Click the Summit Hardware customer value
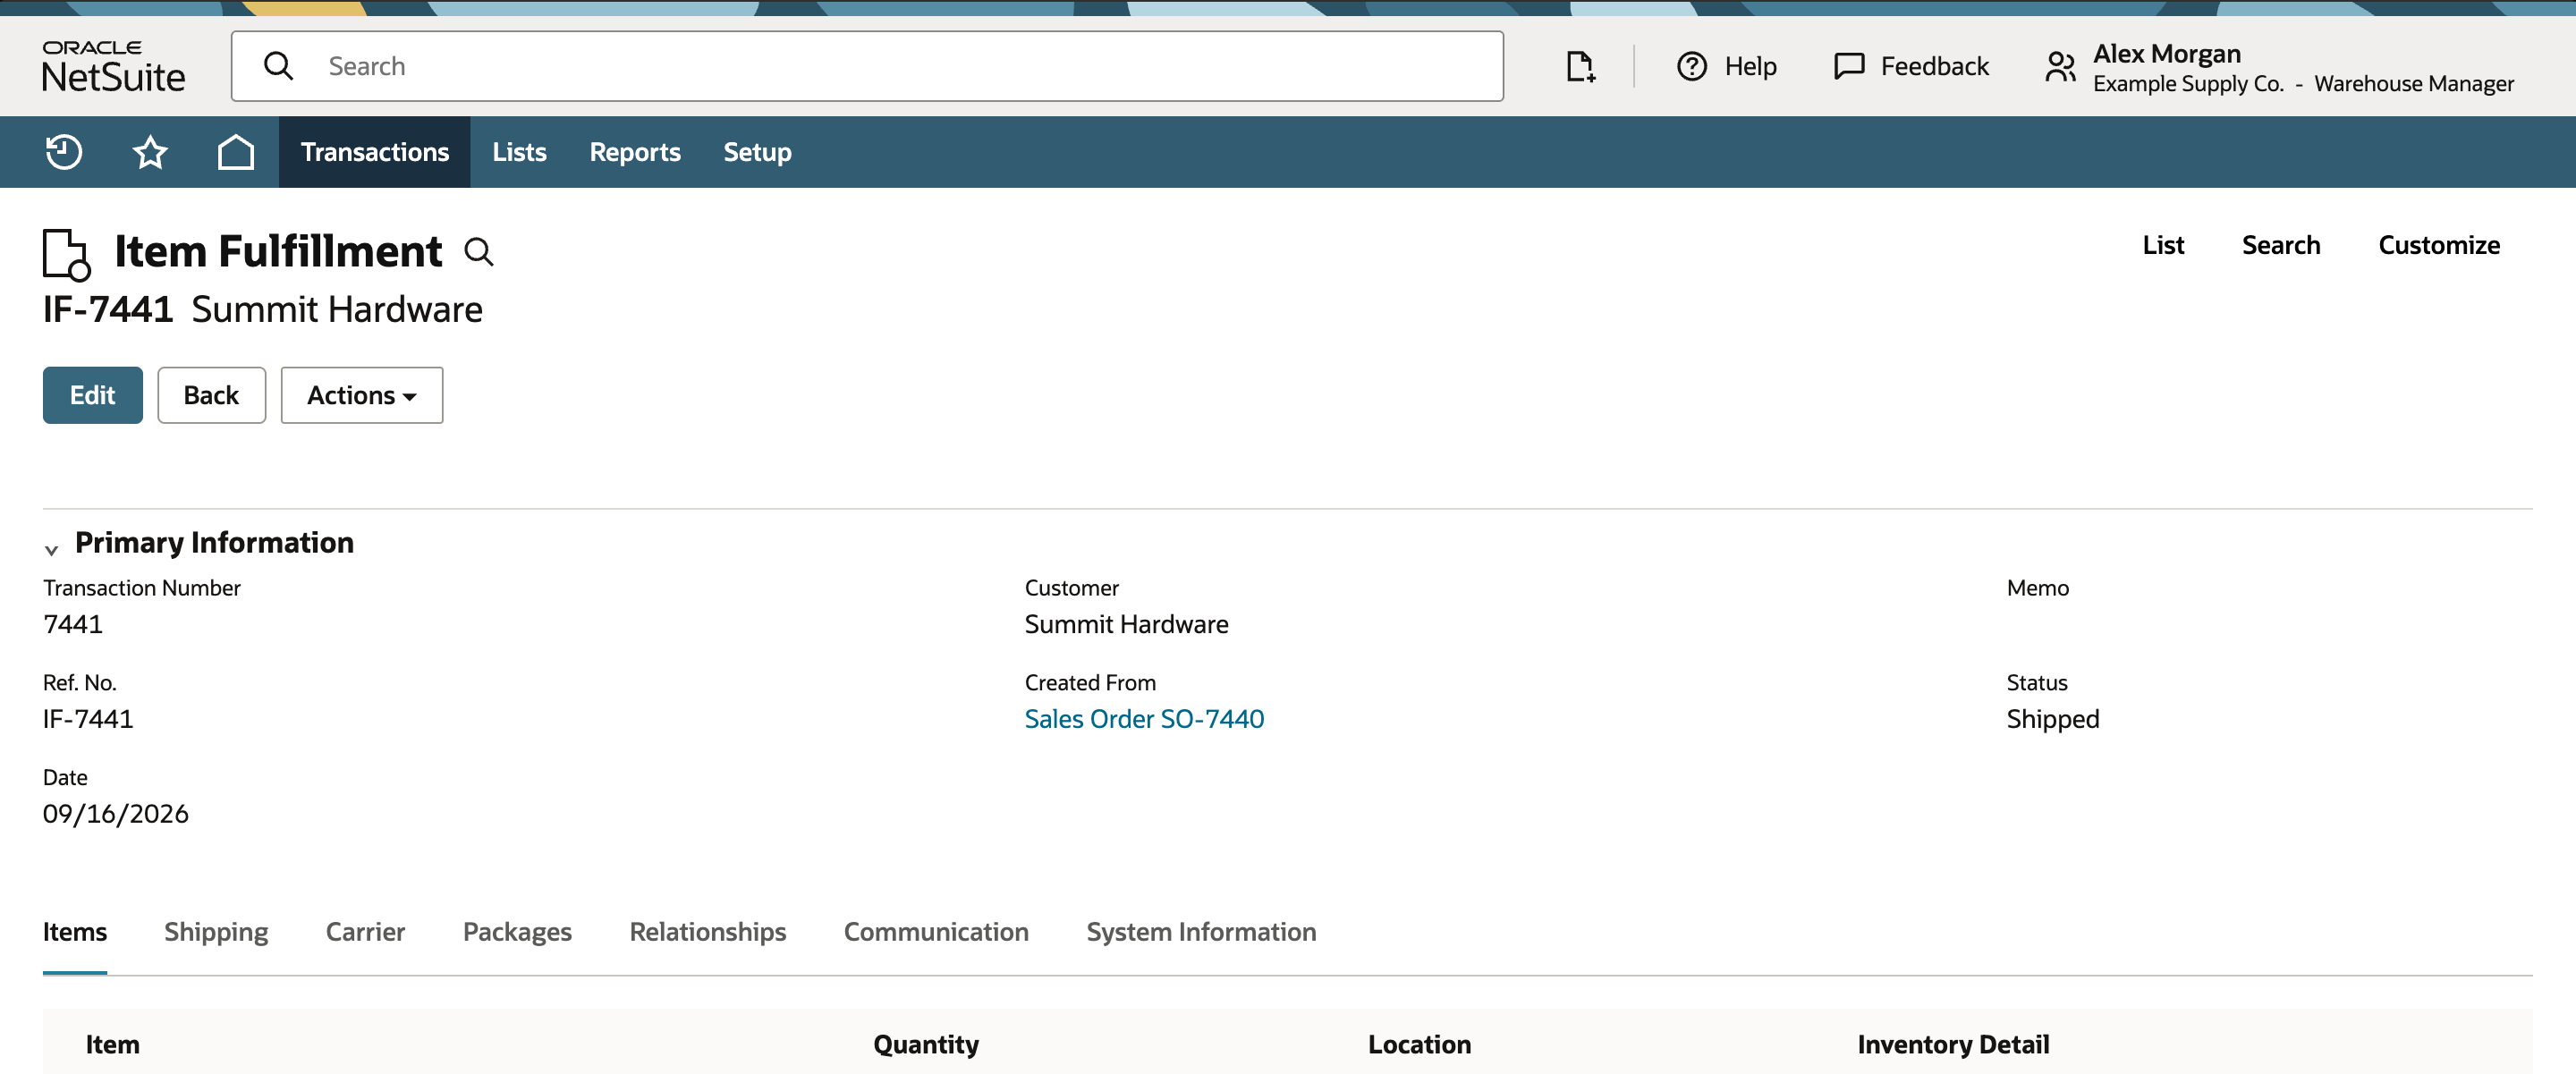The height and width of the screenshot is (1074, 2576). pos(1126,624)
